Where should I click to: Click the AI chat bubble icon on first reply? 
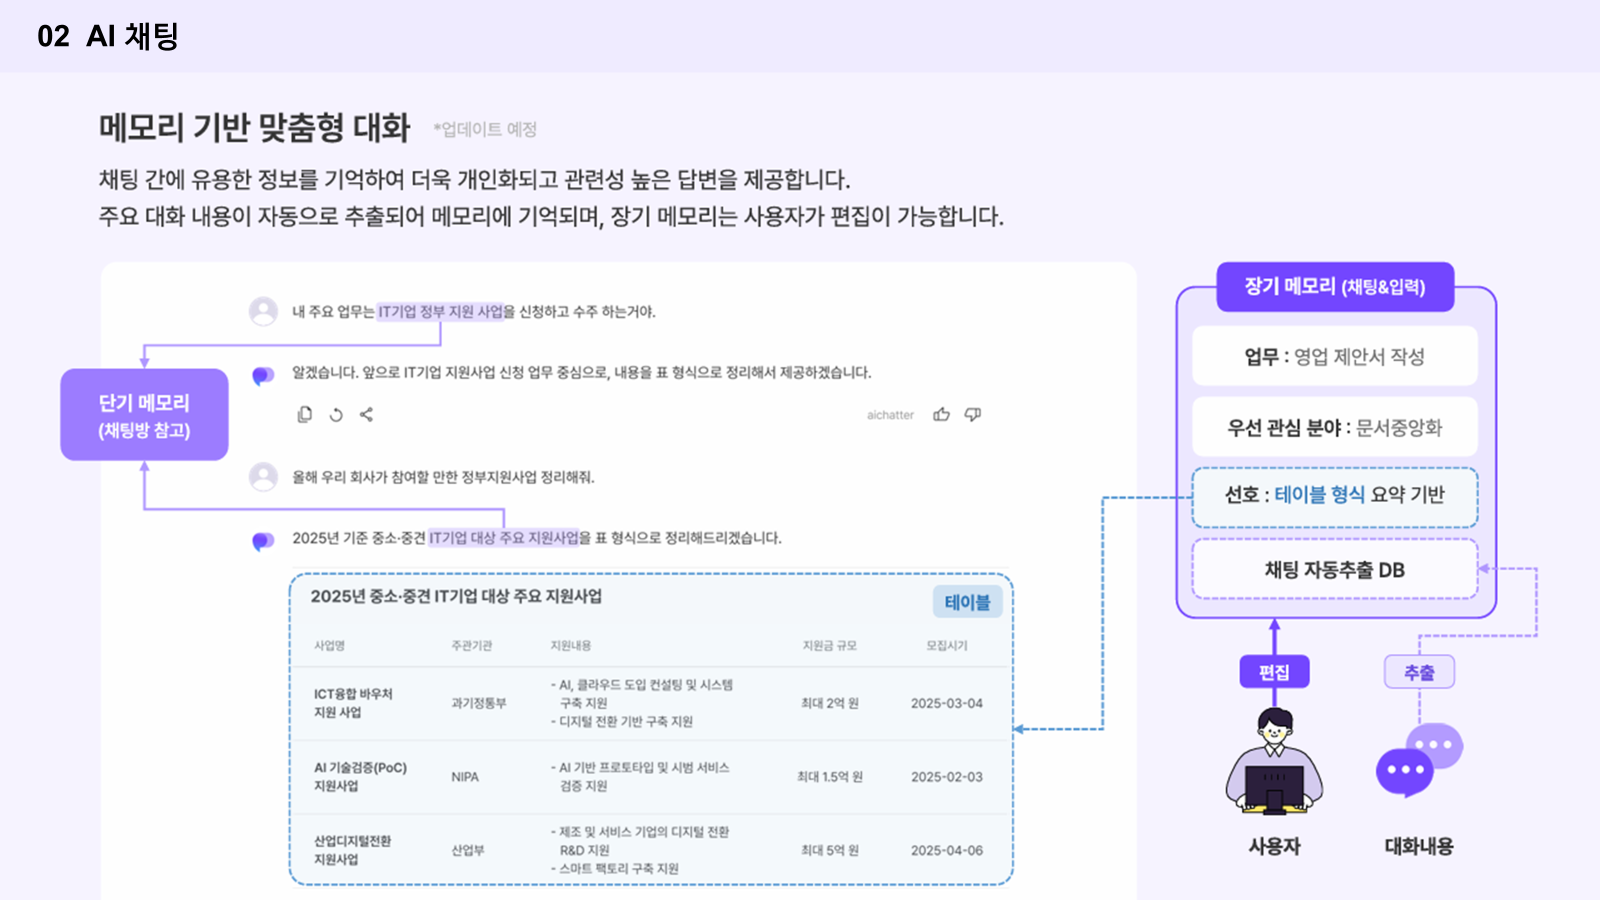tap(263, 375)
